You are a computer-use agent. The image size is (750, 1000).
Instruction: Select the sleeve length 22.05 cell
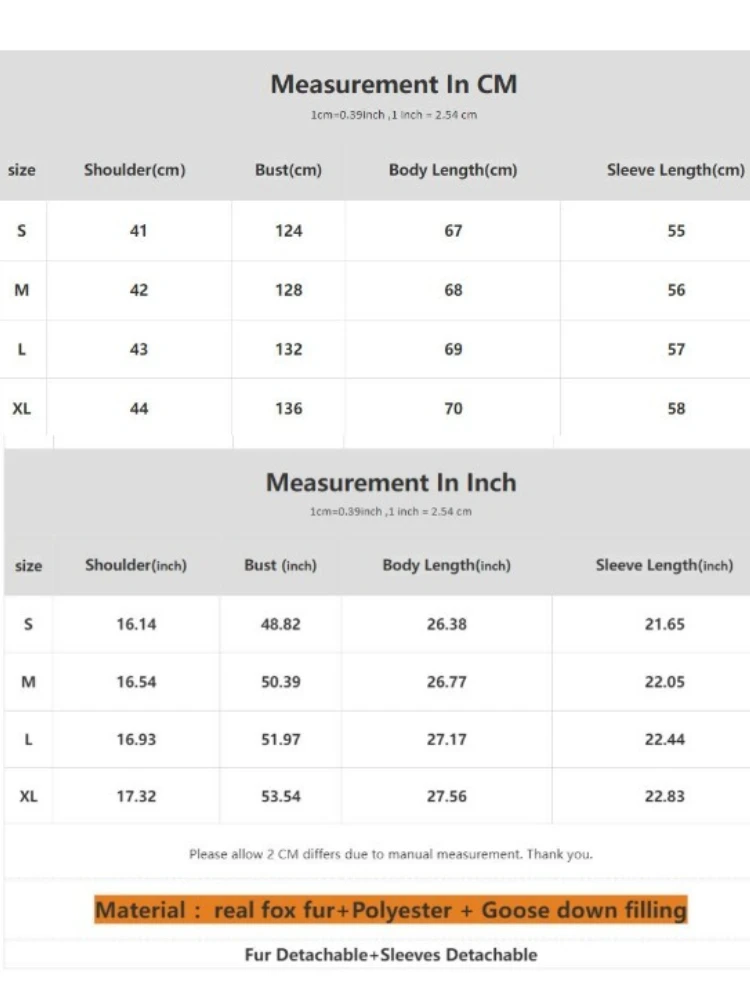(664, 682)
